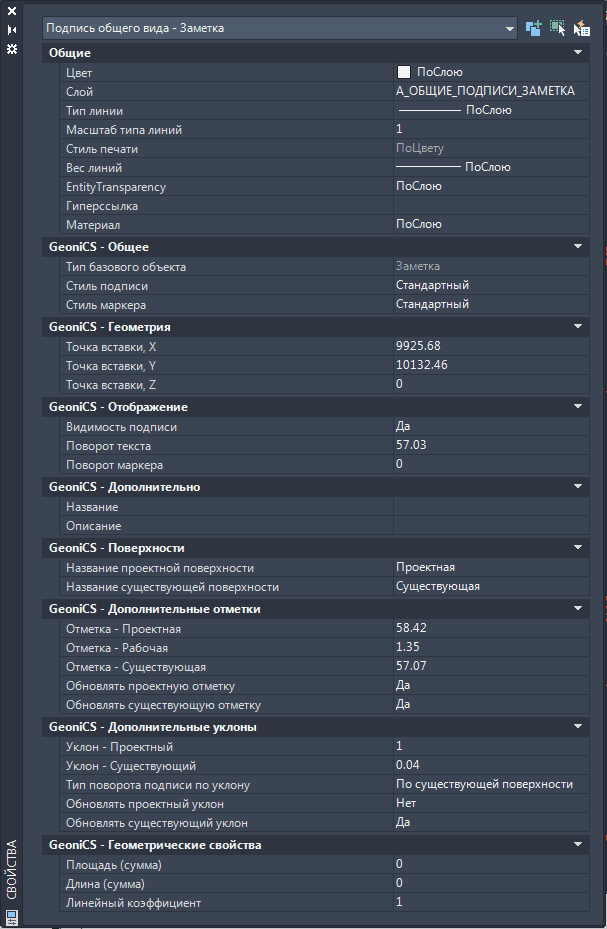Select the 'Слой' layer value field
The width and height of the screenshot is (607, 929).
pos(485,91)
